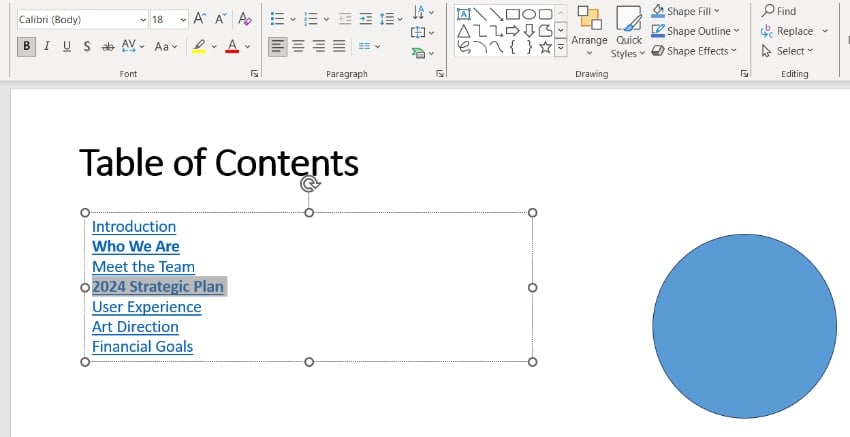This screenshot has width=850, height=437.
Task: Apply the yellow text highlight color
Action: tap(200, 46)
